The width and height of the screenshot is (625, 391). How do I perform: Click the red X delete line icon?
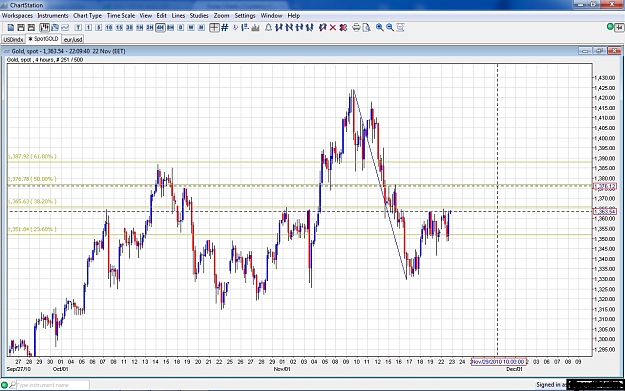click(x=333, y=28)
